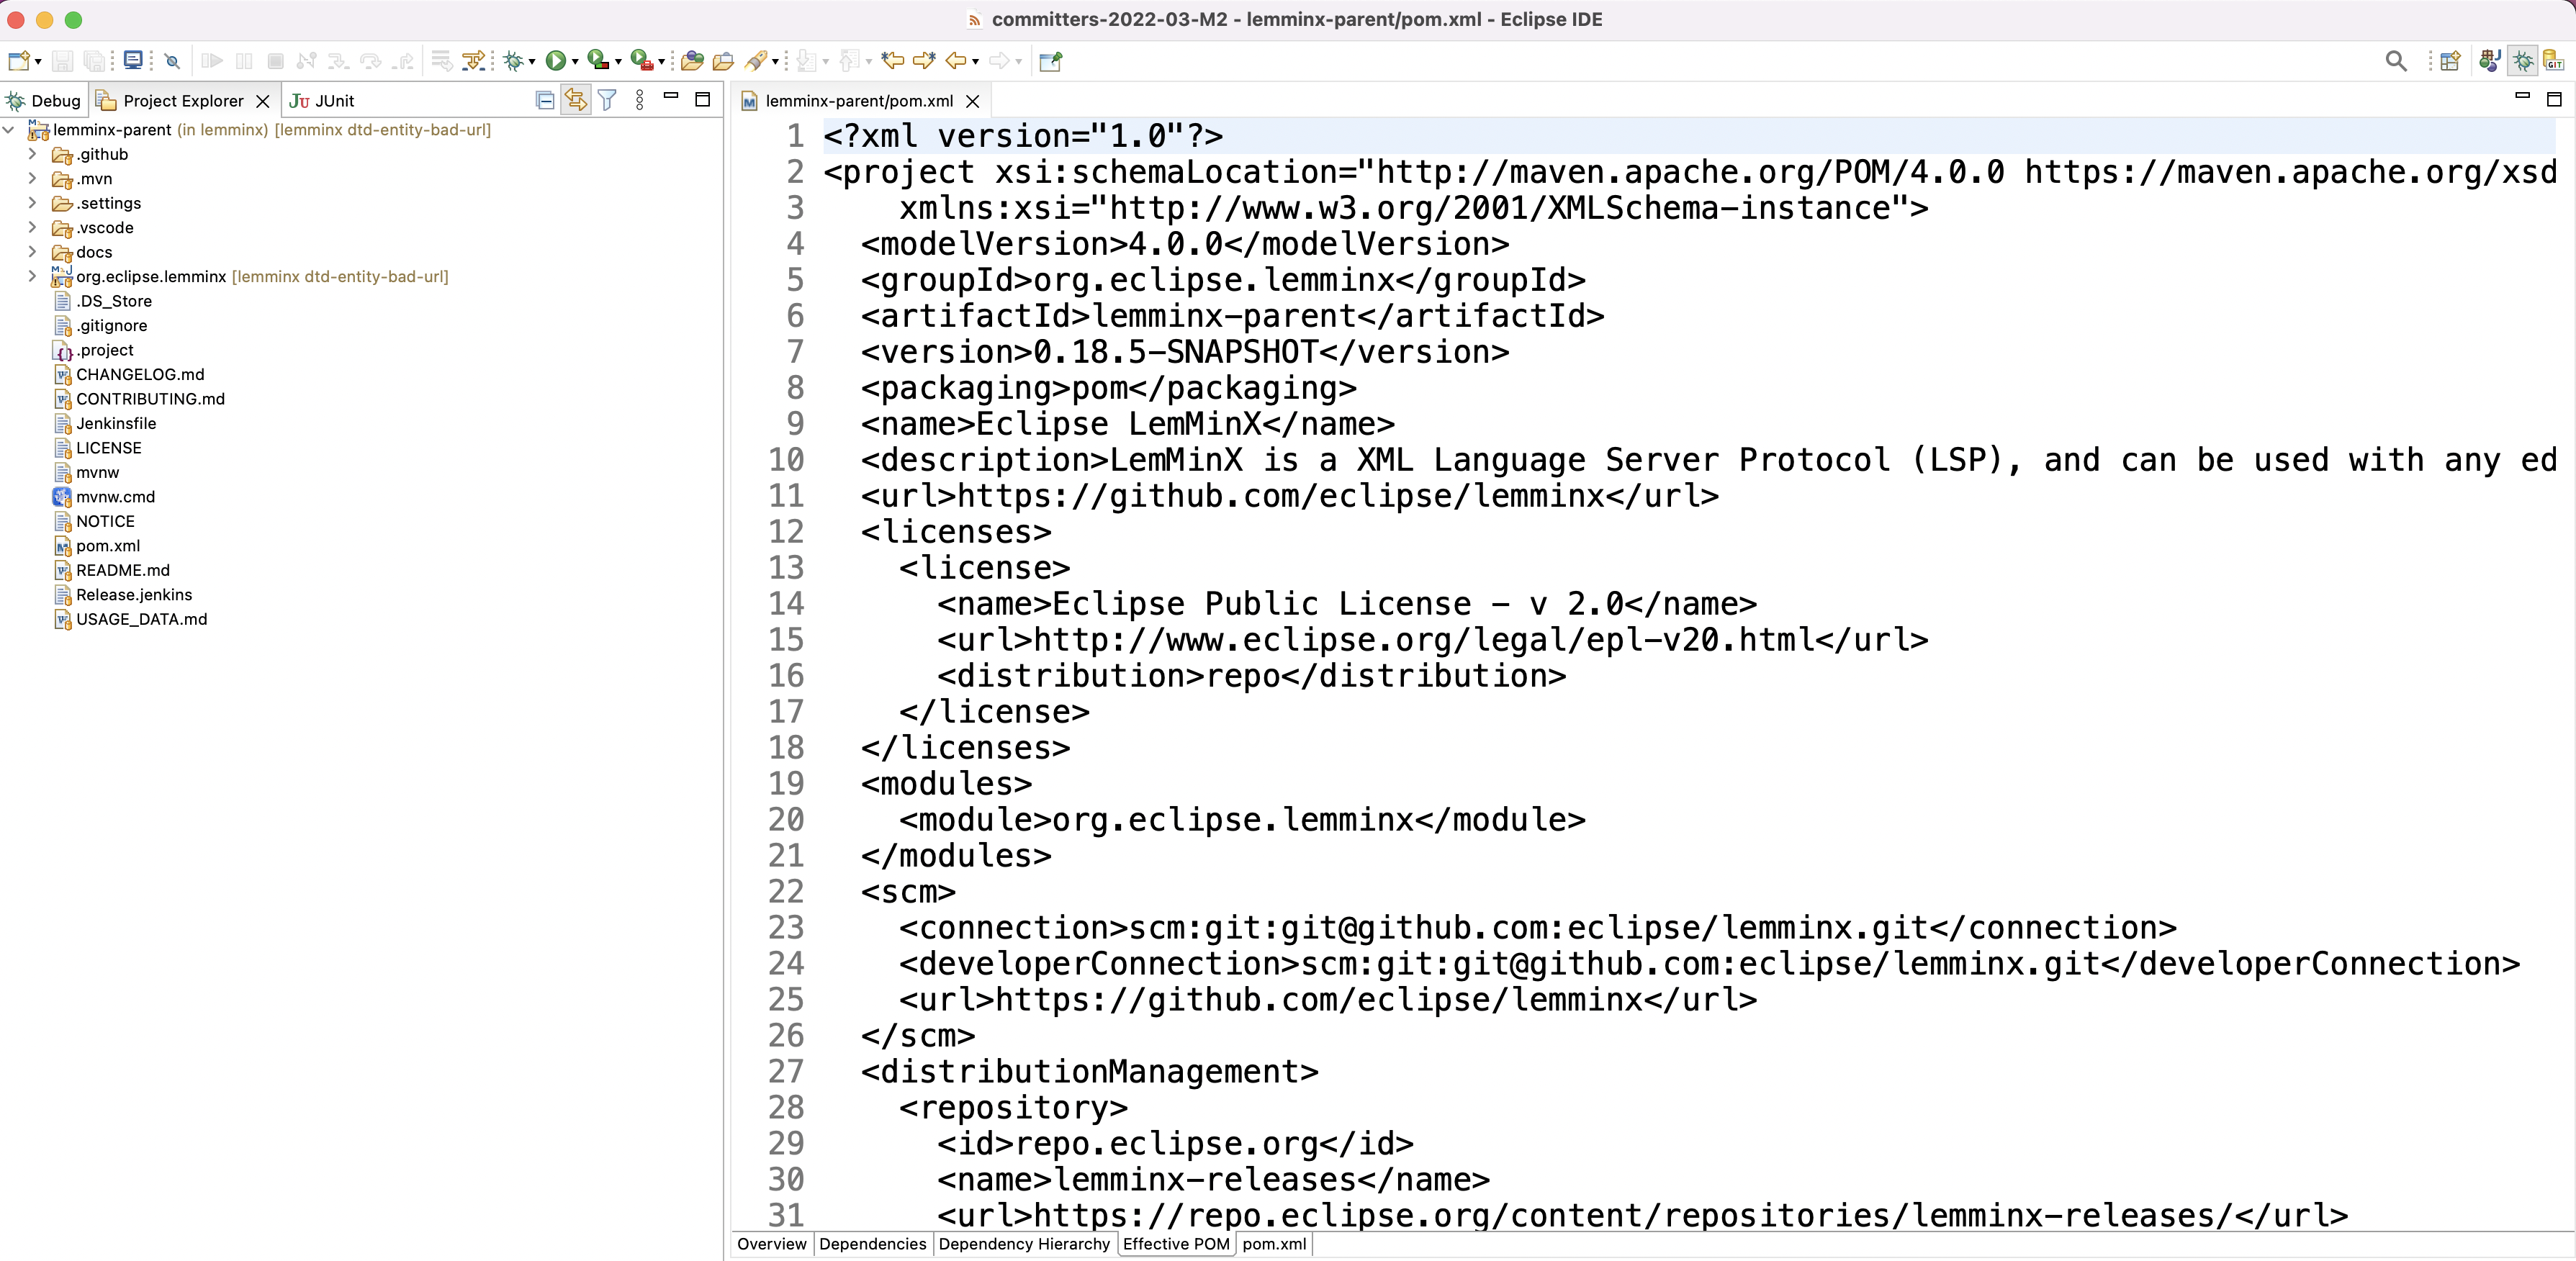Click the Search flashlight toolbar icon
The height and width of the screenshot is (1261, 2576).
click(757, 61)
